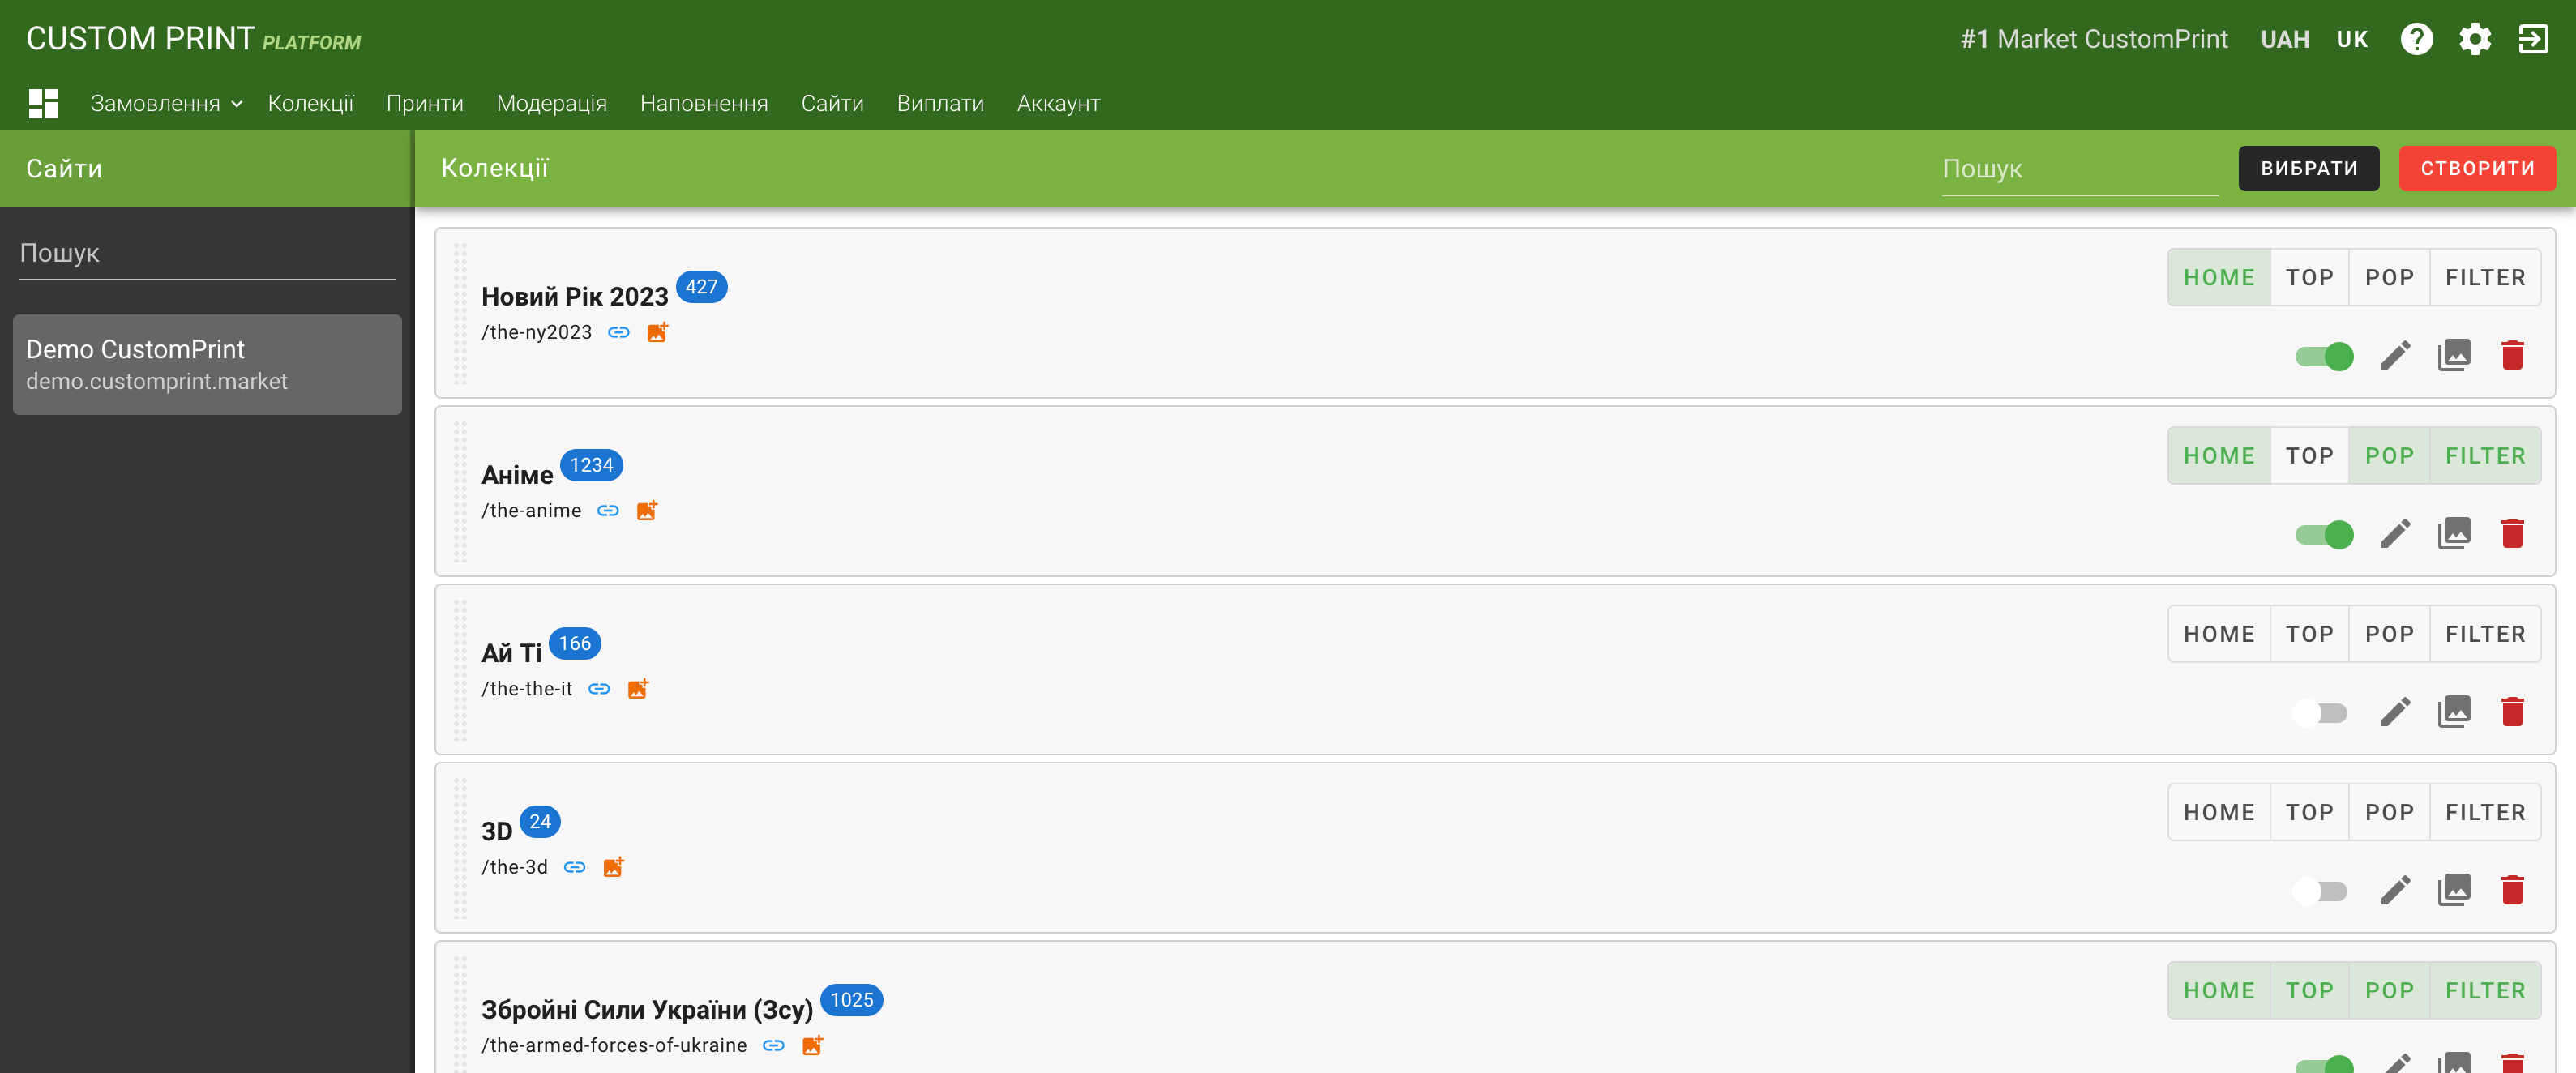This screenshot has height=1073, width=2576.
Task: Disable Аніме collection switch
Action: pos(2324,534)
